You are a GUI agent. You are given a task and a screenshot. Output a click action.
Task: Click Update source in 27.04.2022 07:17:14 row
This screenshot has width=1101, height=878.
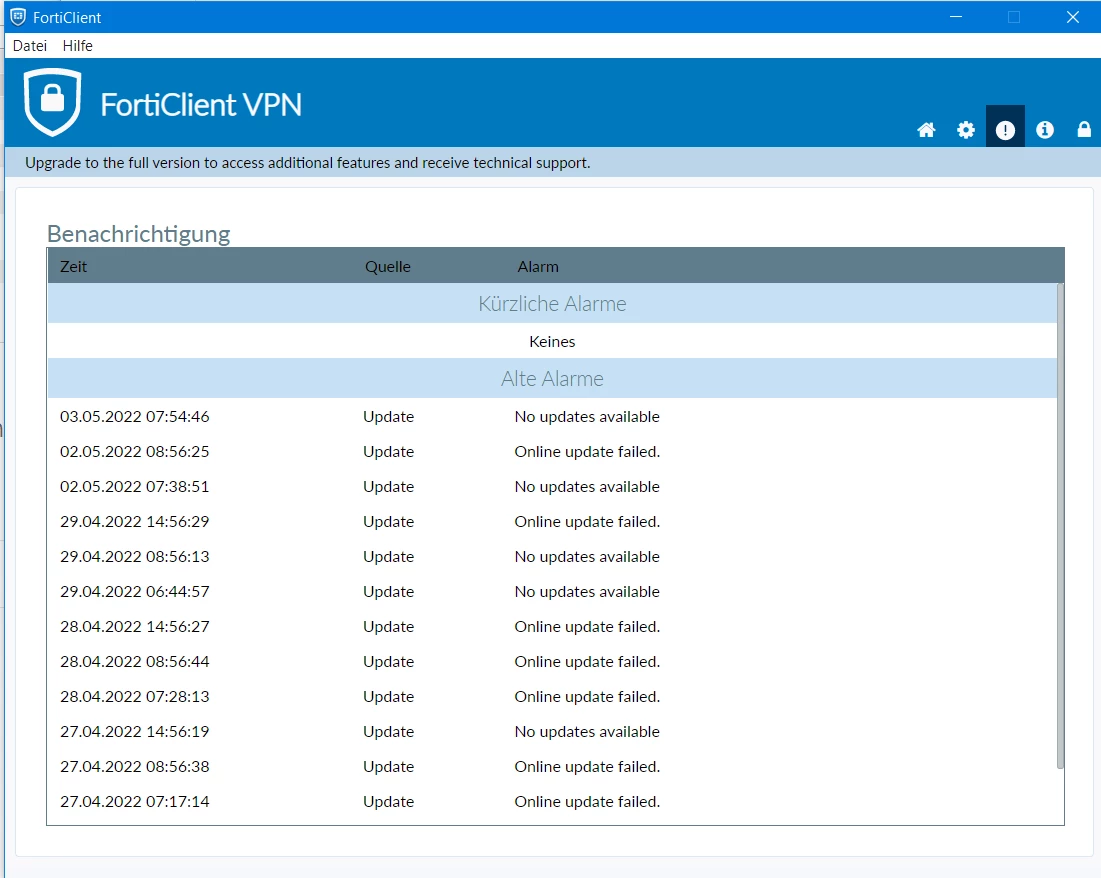pyautogui.click(x=388, y=801)
